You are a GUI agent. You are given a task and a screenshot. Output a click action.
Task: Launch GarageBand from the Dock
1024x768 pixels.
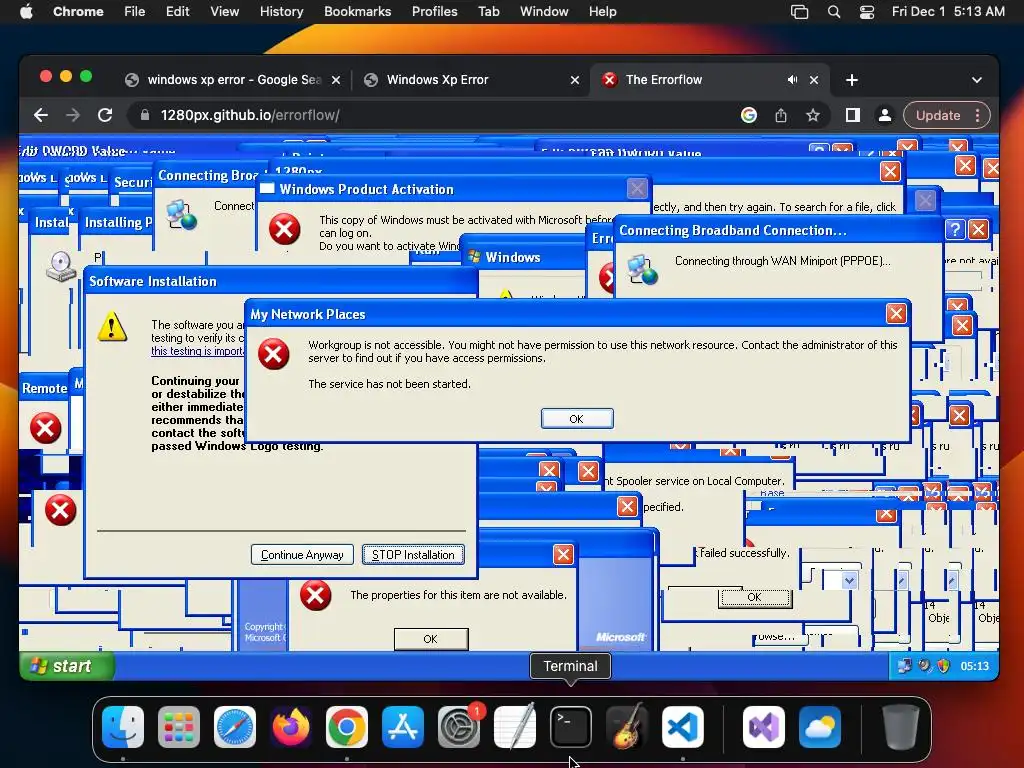[627, 727]
